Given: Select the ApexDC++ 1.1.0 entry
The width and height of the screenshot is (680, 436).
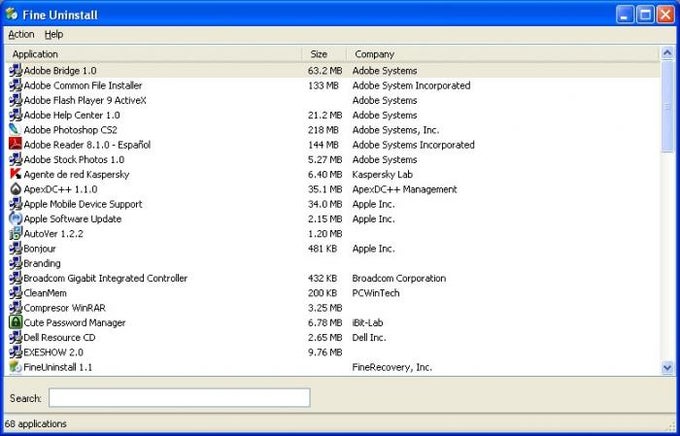Looking at the screenshot, I should point(60,189).
